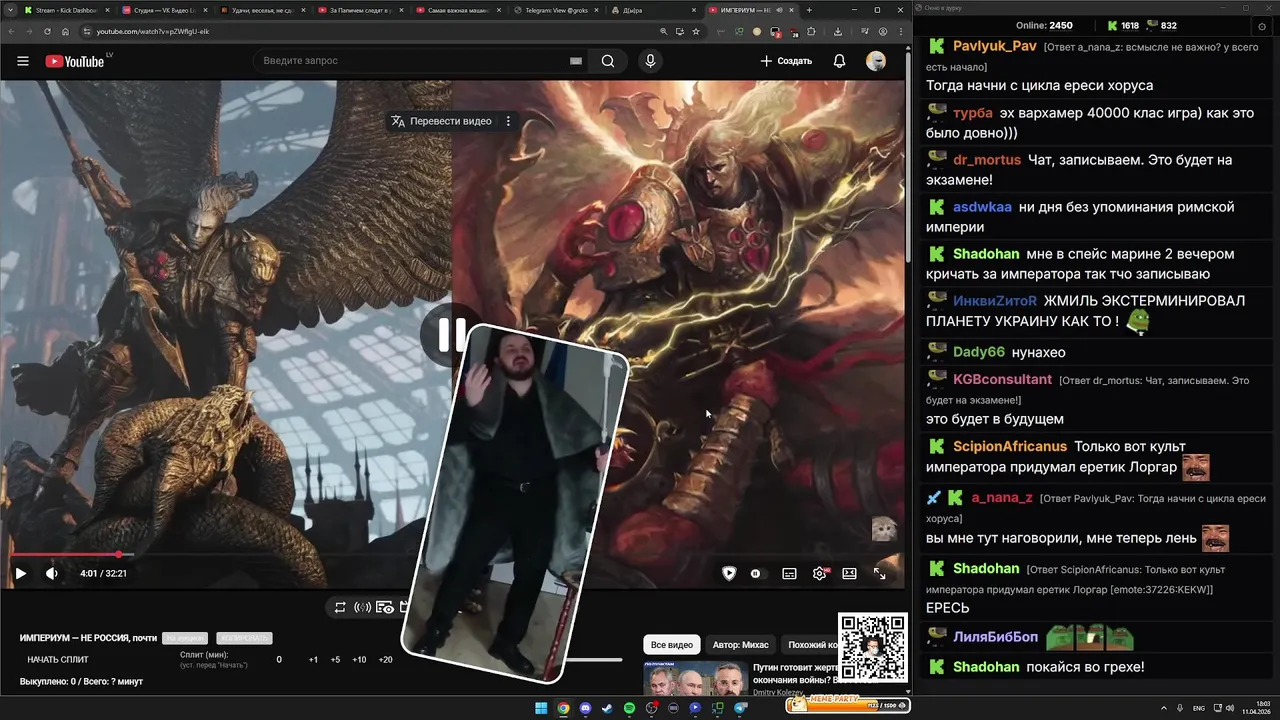The image size is (1280, 720).
Task: Add +1 minute to the split
Action: pos(313,659)
